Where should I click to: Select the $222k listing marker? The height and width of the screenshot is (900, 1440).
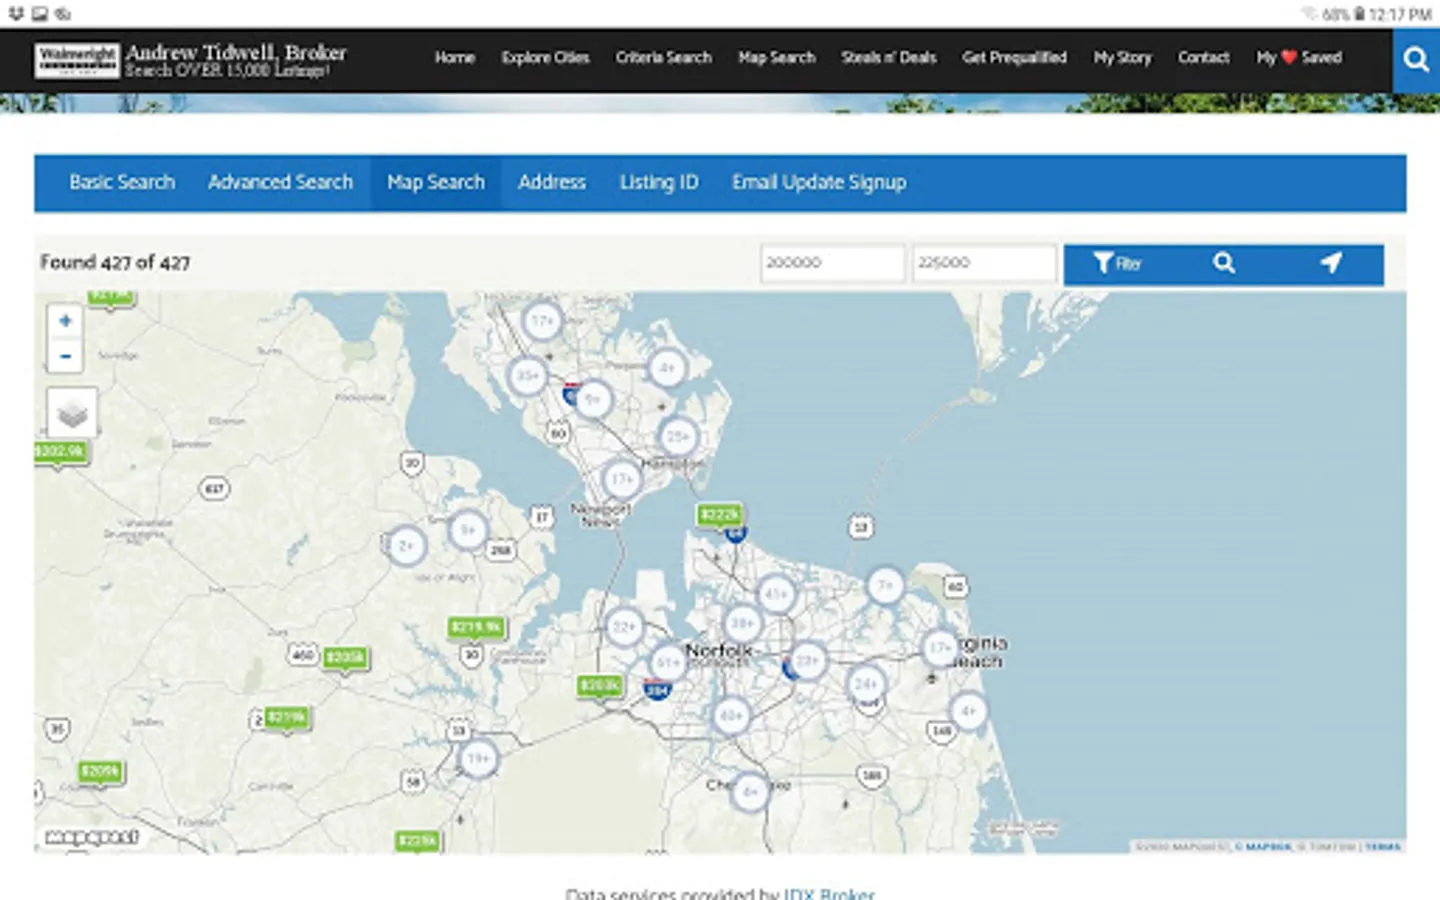(x=719, y=515)
